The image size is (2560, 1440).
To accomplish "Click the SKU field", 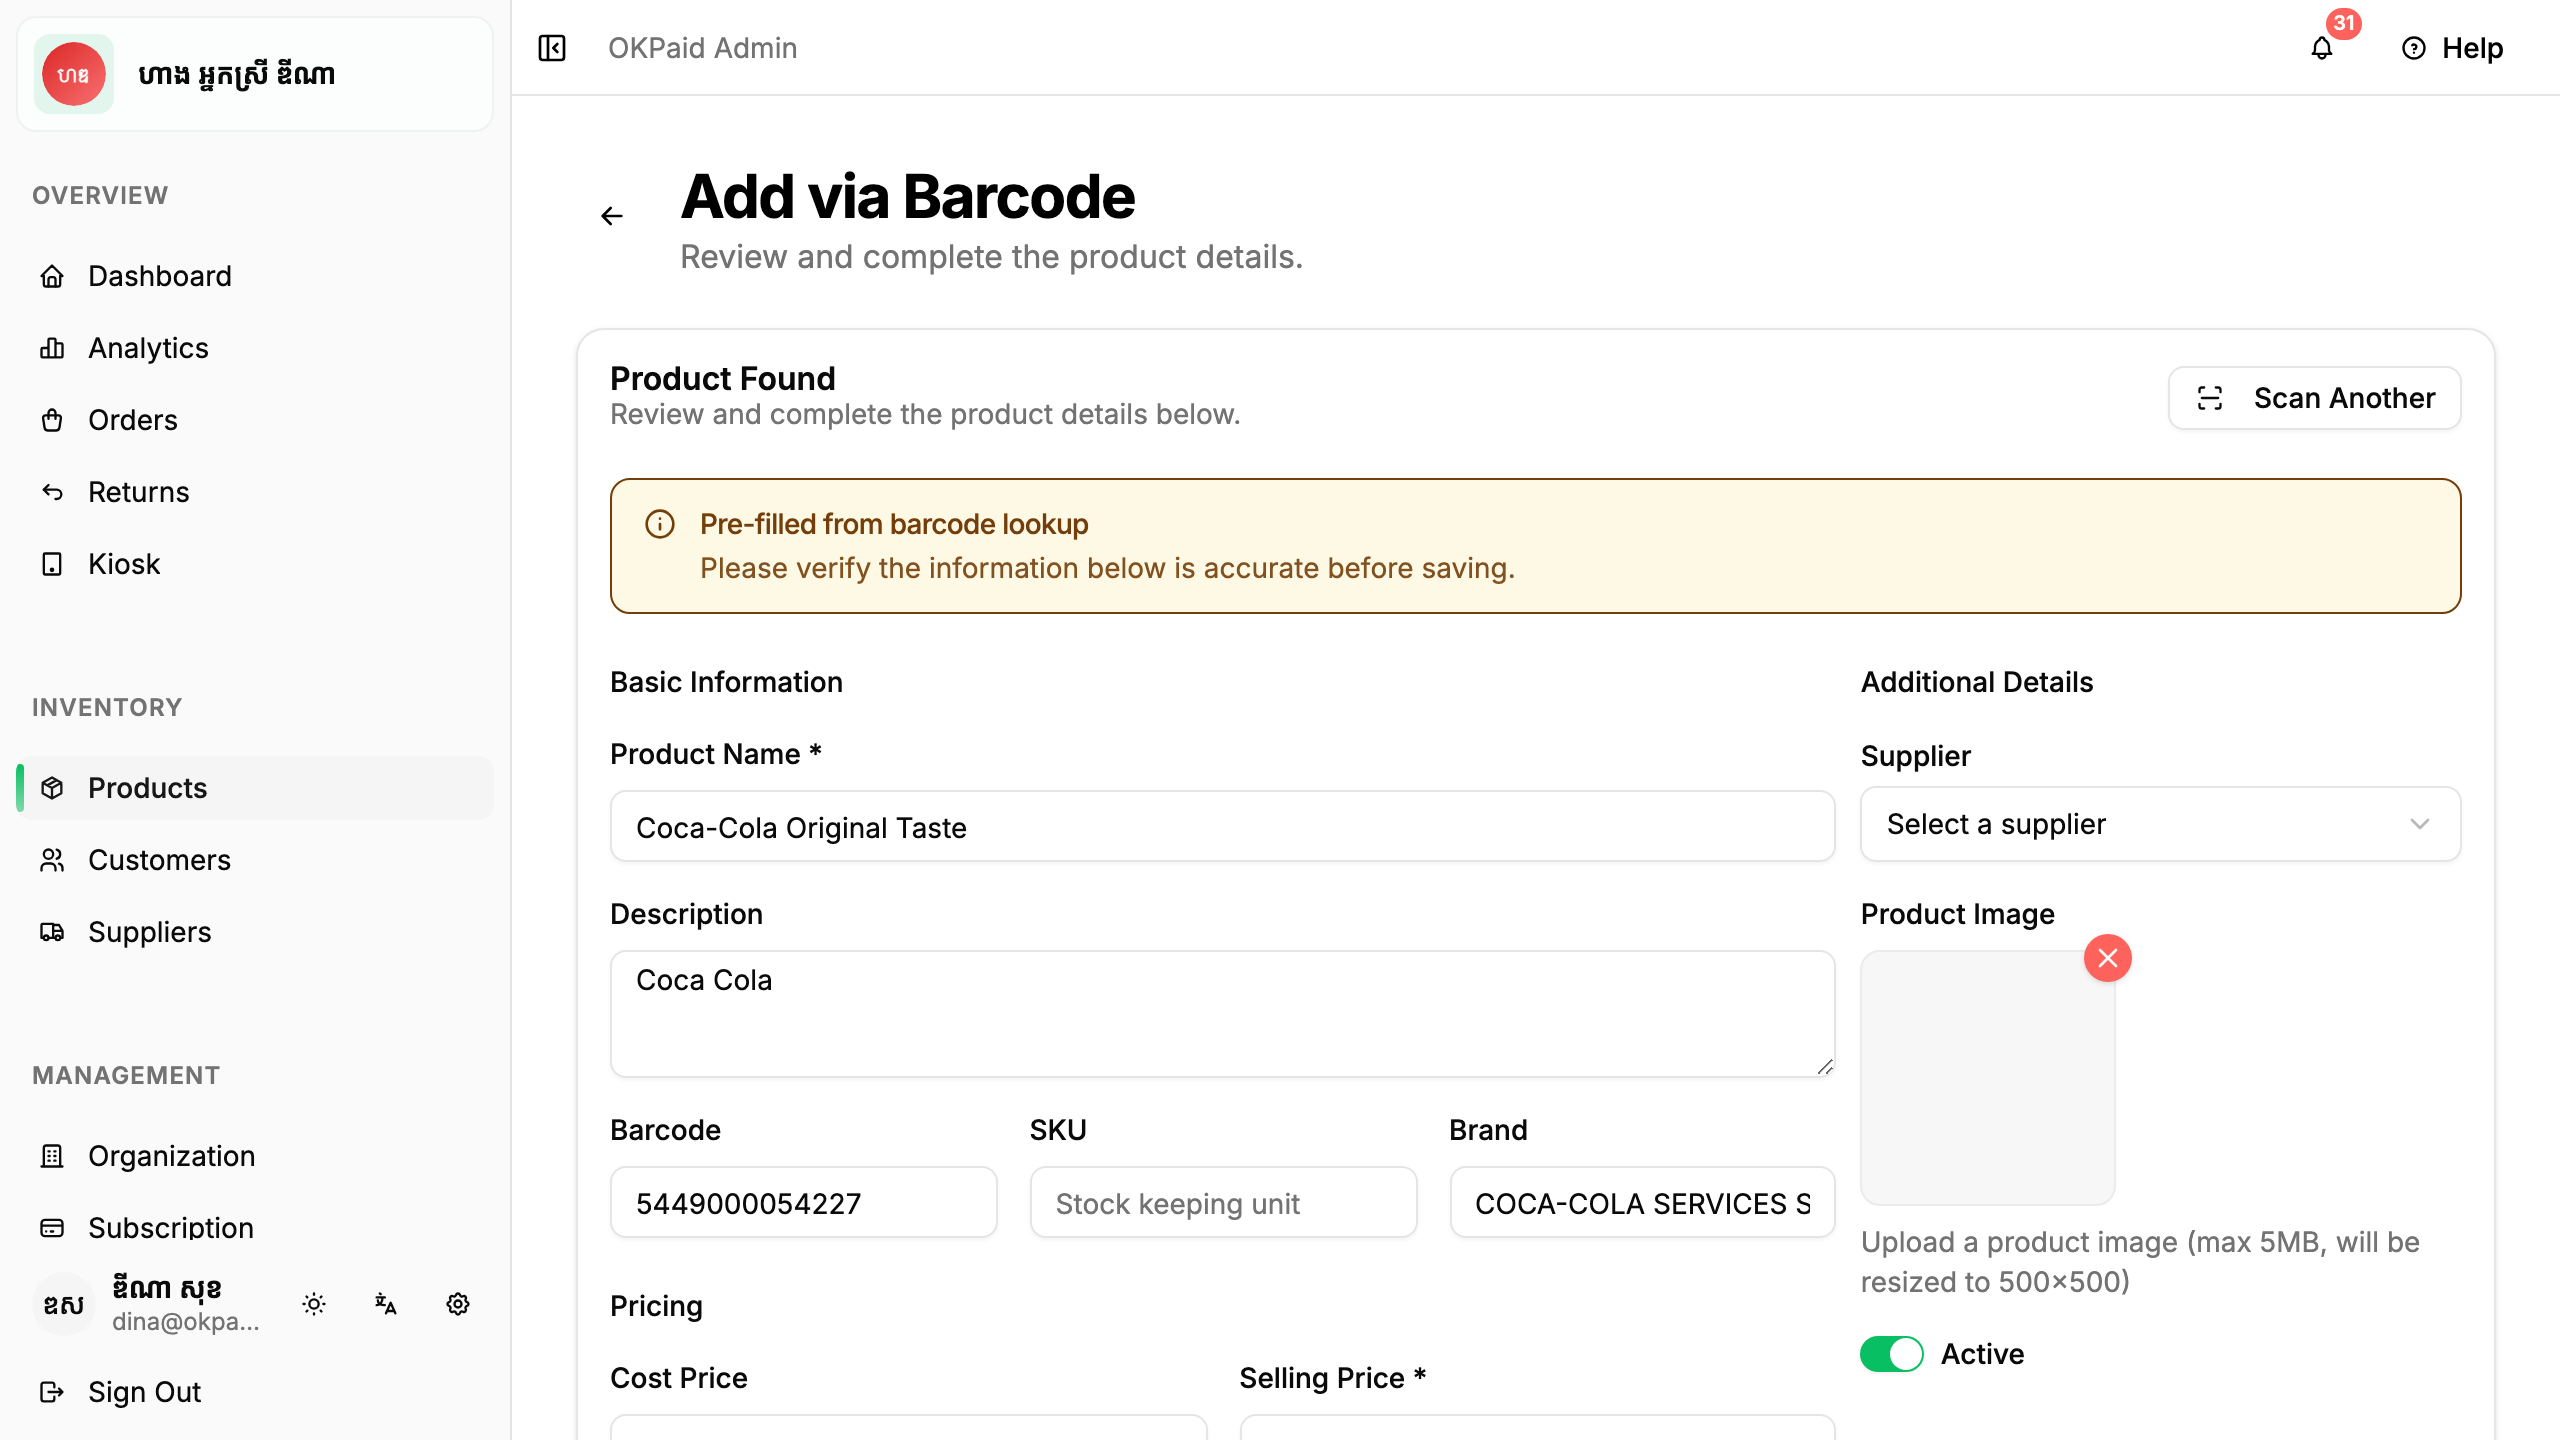I will pos(1223,1203).
